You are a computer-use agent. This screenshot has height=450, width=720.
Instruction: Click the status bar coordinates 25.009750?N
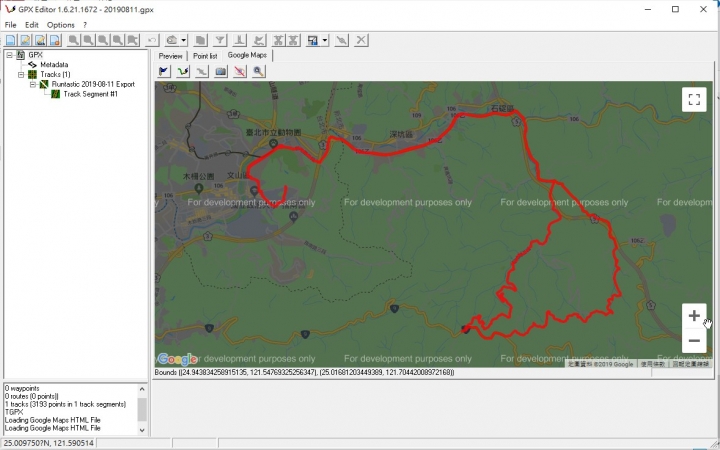(x=49, y=444)
